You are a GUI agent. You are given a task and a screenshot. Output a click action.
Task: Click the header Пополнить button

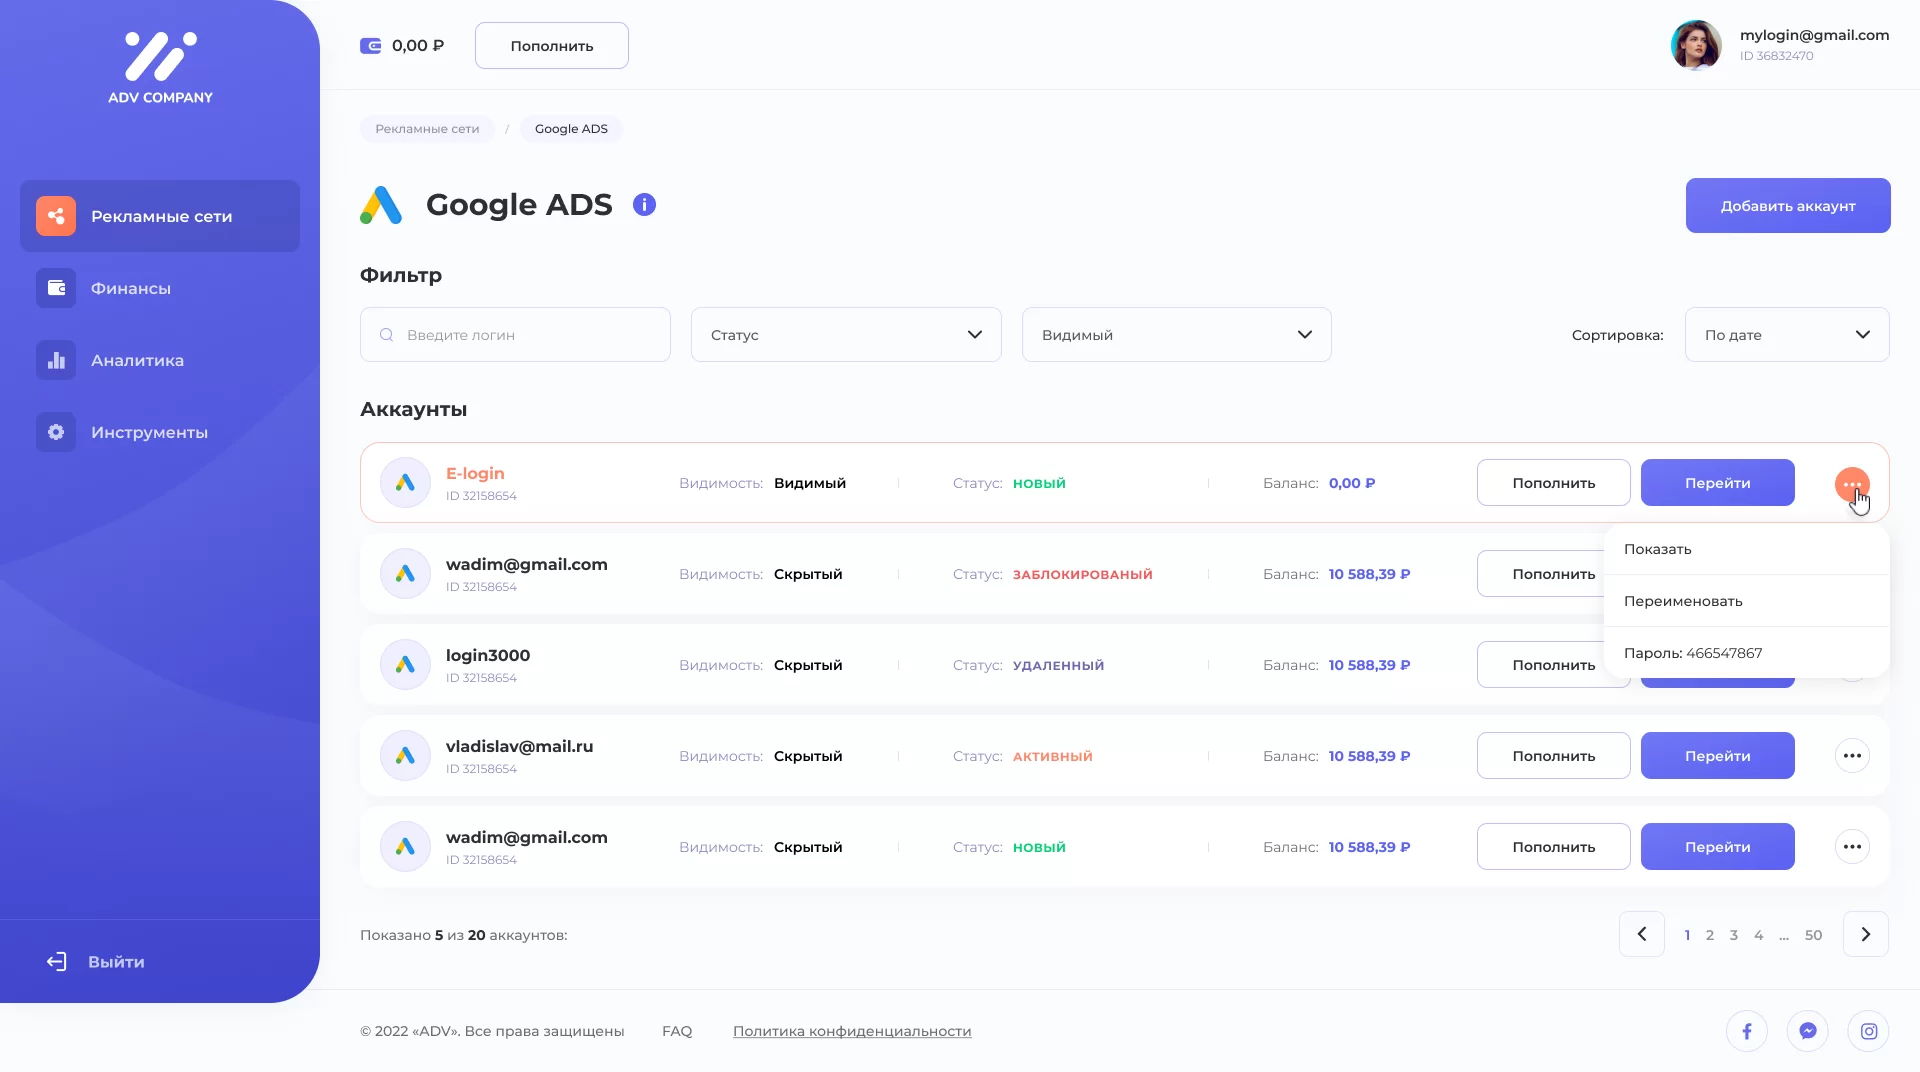[x=552, y=46]
